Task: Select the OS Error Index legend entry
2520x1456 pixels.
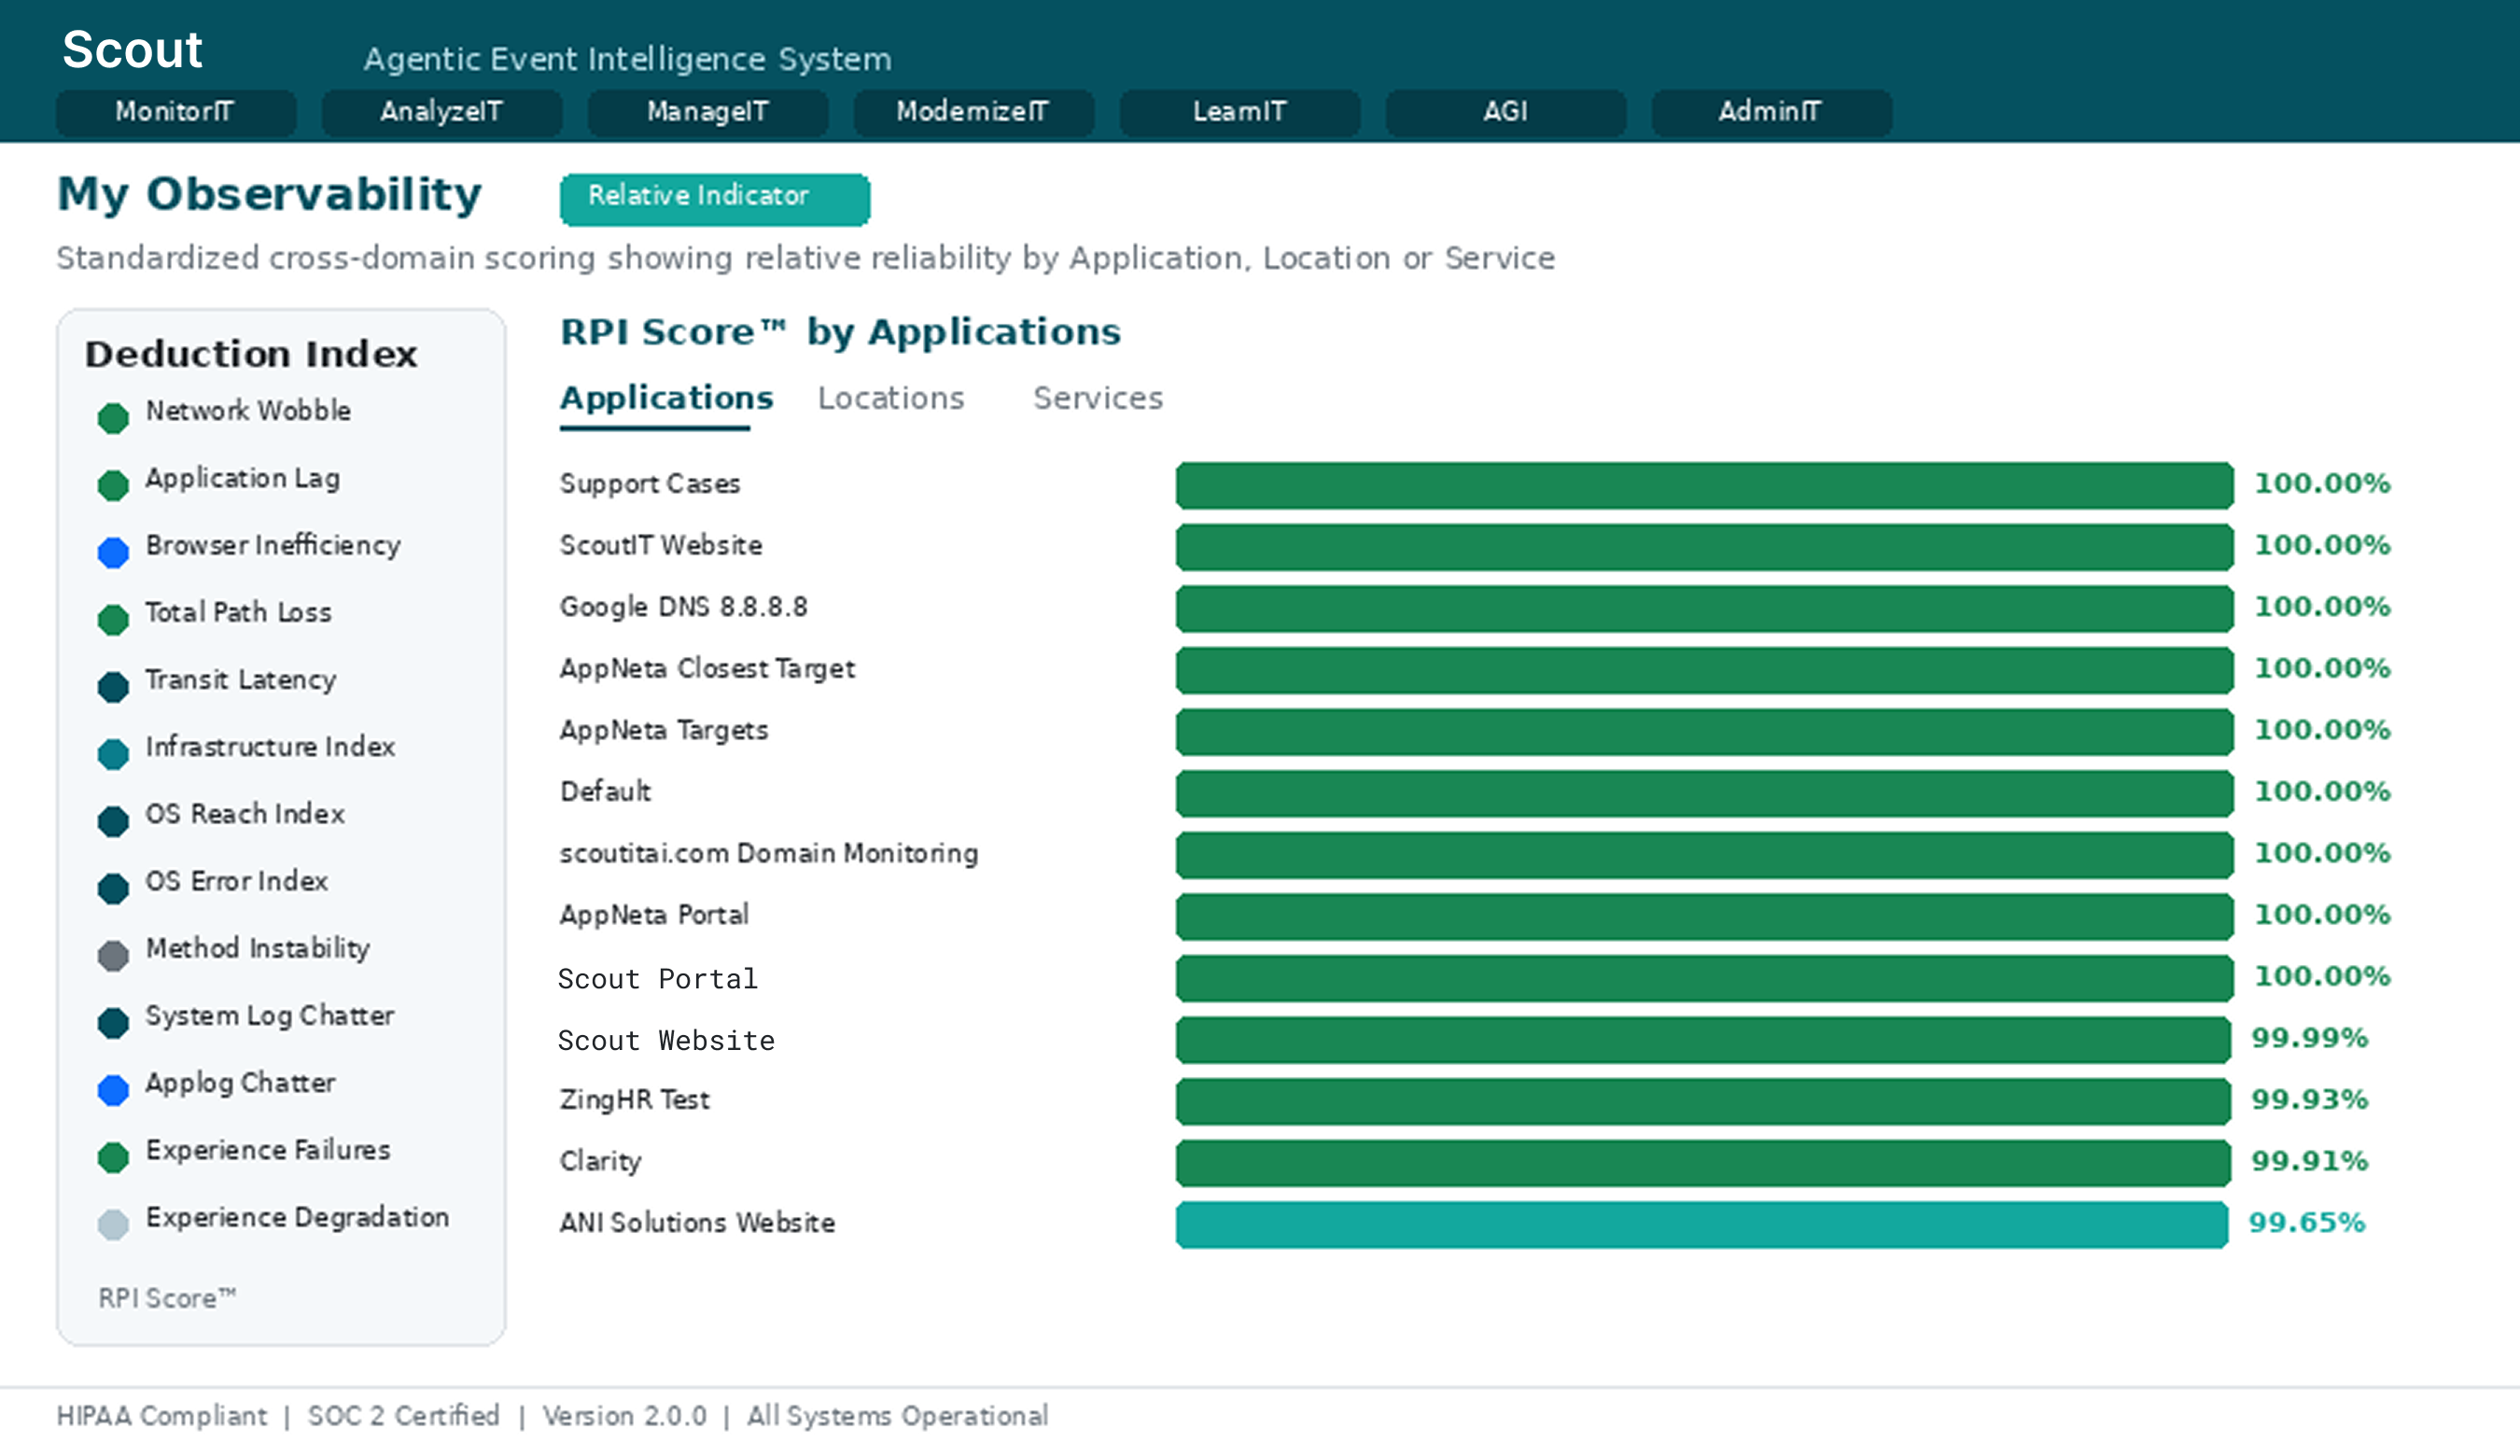Action: pos(236,881)
